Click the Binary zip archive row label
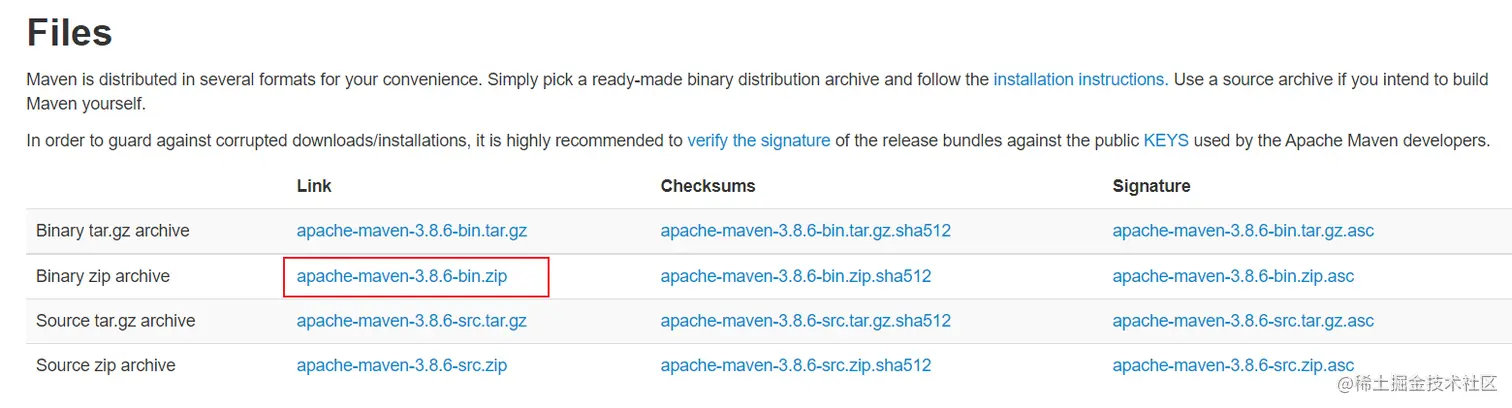Viewport: 1512px width, 408px height. 103,276
